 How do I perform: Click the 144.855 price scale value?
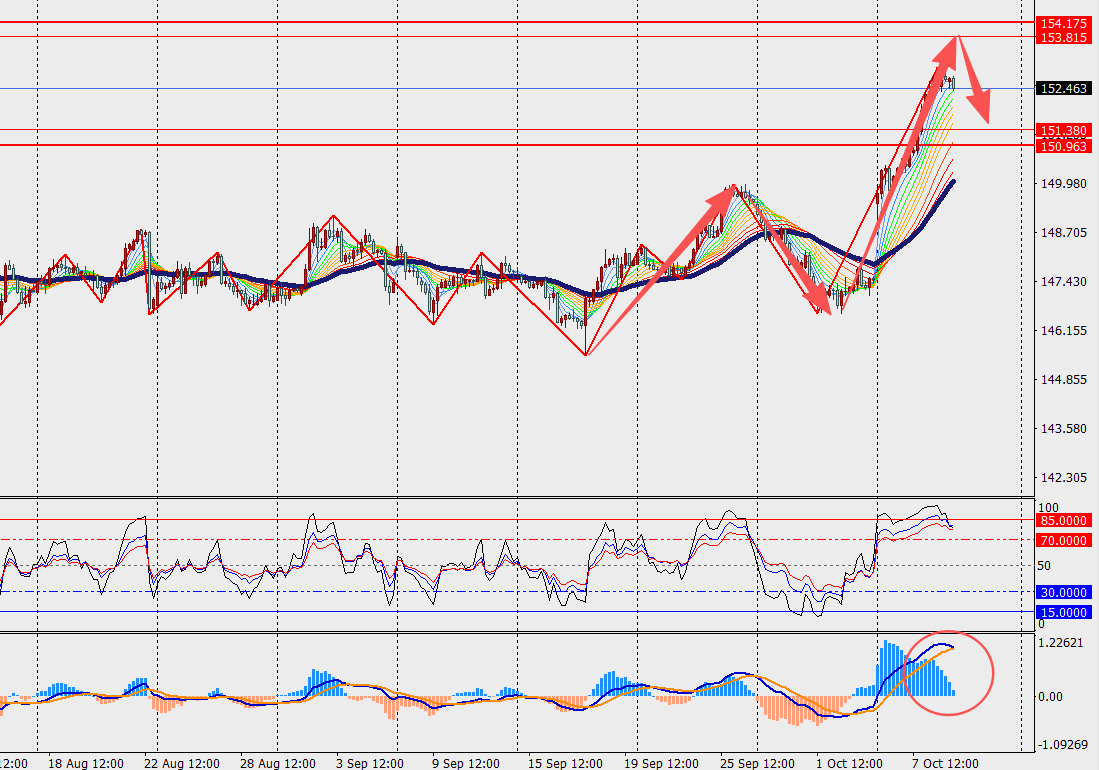(x=1064, y=380)
